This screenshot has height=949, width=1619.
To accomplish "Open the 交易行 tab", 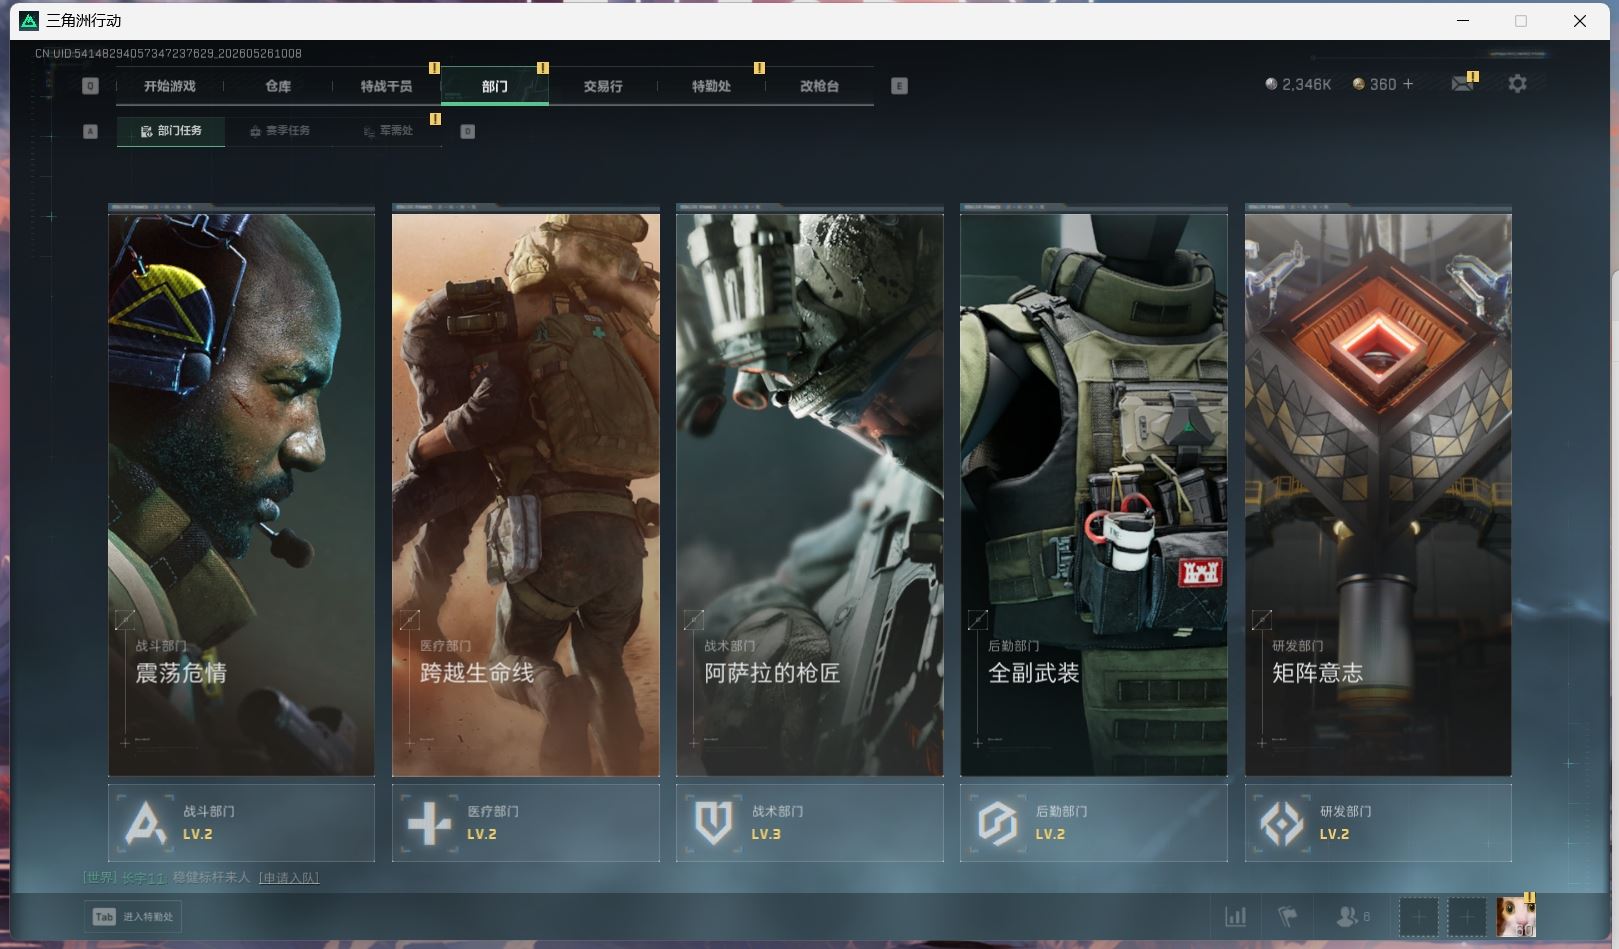I will pyautogui.click(x=603, y=86).
